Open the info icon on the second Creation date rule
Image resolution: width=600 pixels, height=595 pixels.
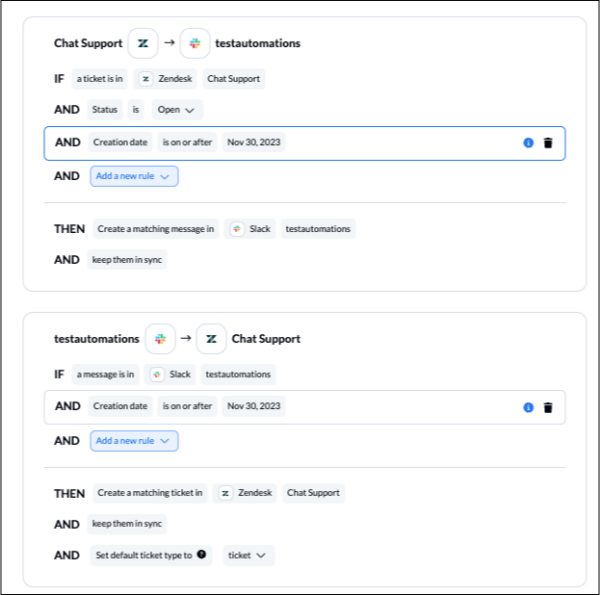tap(528, 407)
